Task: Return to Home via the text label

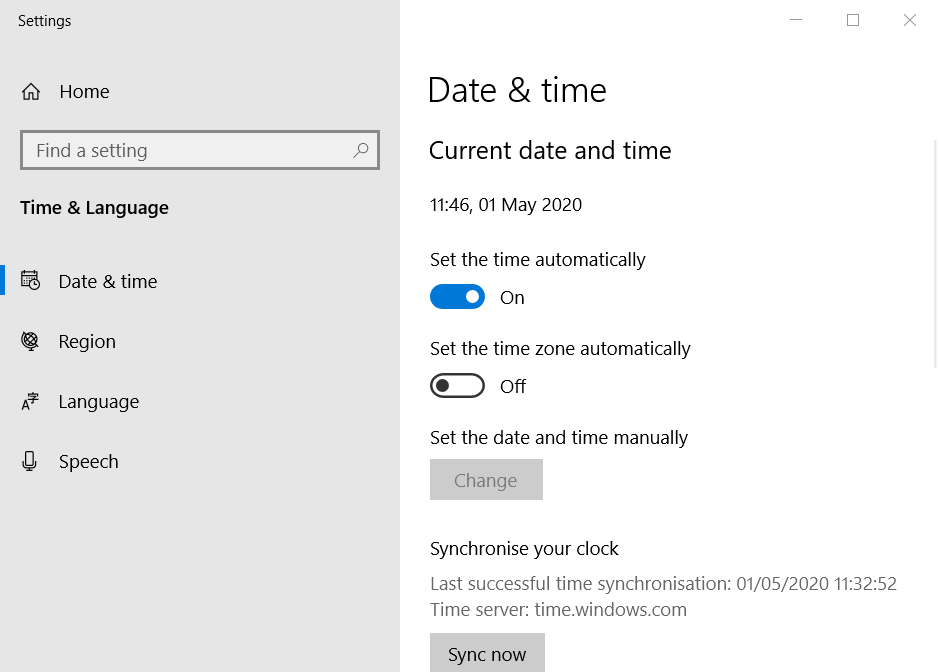Action: [x=84, y=92]
